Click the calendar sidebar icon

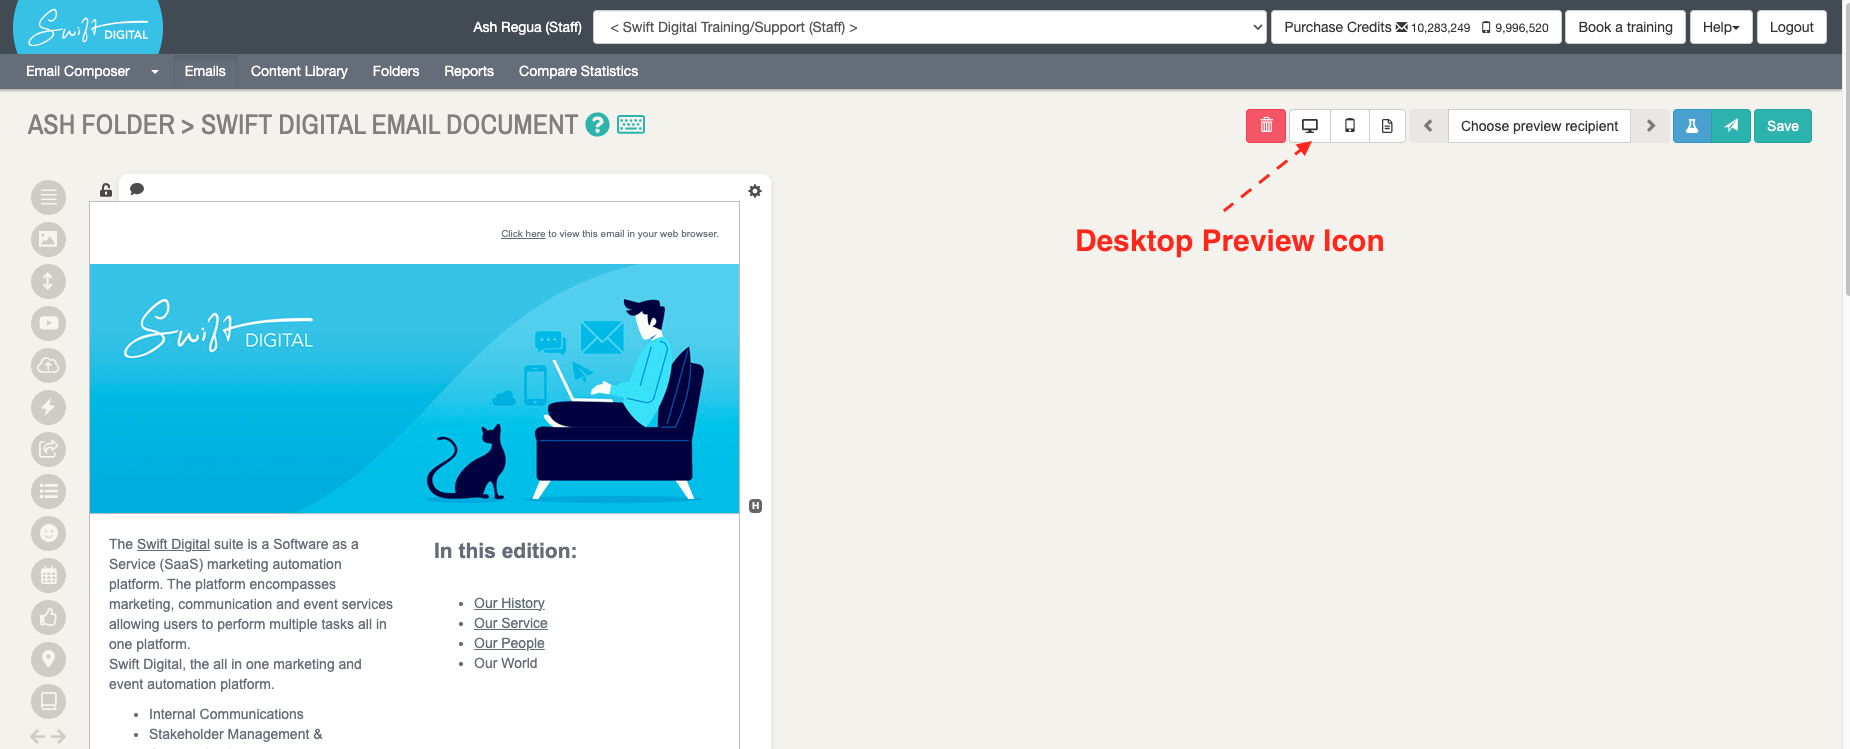(48, 575)
